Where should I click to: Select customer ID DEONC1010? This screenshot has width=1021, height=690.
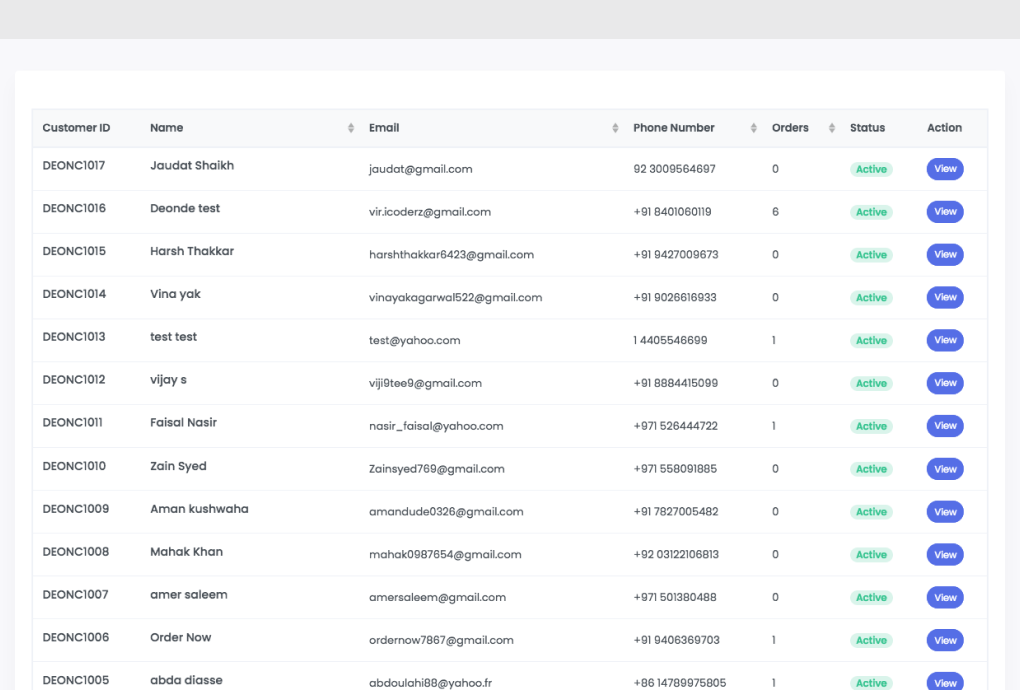[x=74, y=466]
